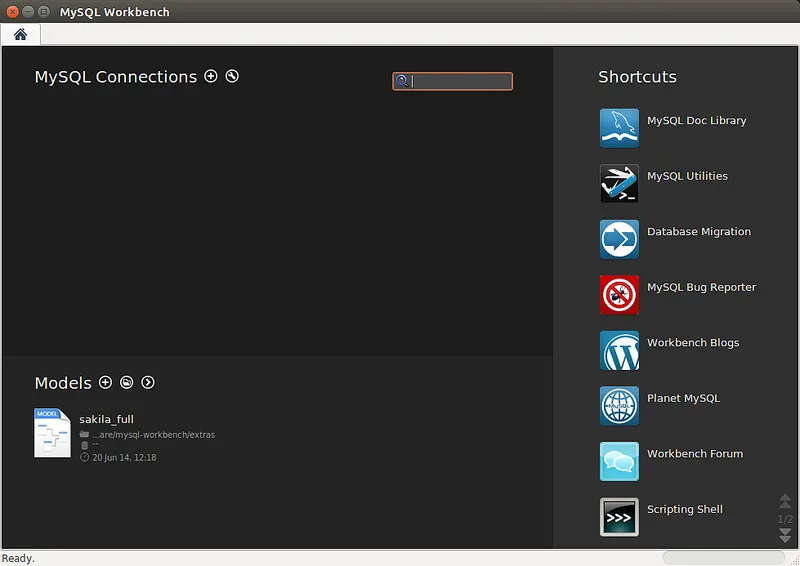Add a new MySQL connection

[211, 76]
